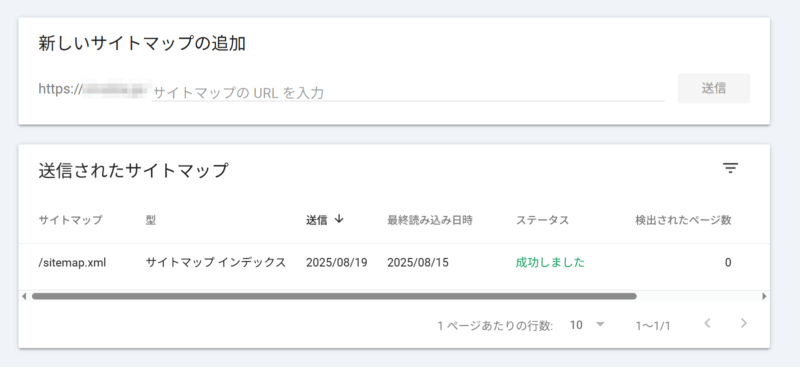Image resolution: width=800 pixels, height=367 pixels.
Task: Open the filter icon for submitted sitemaps
Action: (x=731, y=168)
